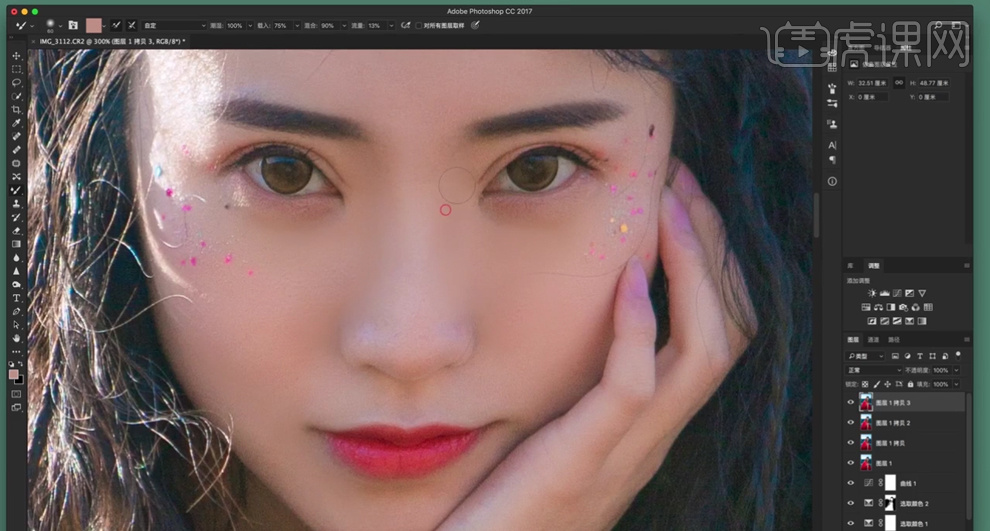This screenshot has height=531, width=990.
Task: Select the Sharpen tool
Action: 16,271
